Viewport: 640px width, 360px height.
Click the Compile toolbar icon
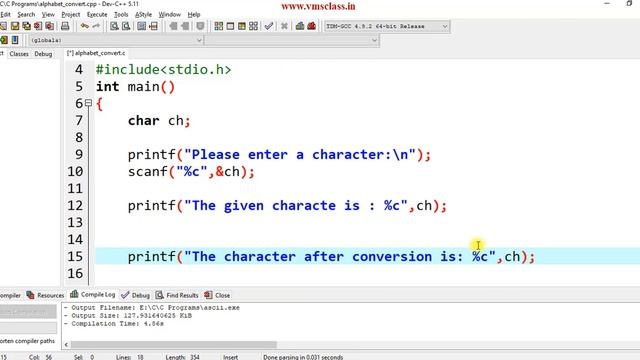click(218, 26)
